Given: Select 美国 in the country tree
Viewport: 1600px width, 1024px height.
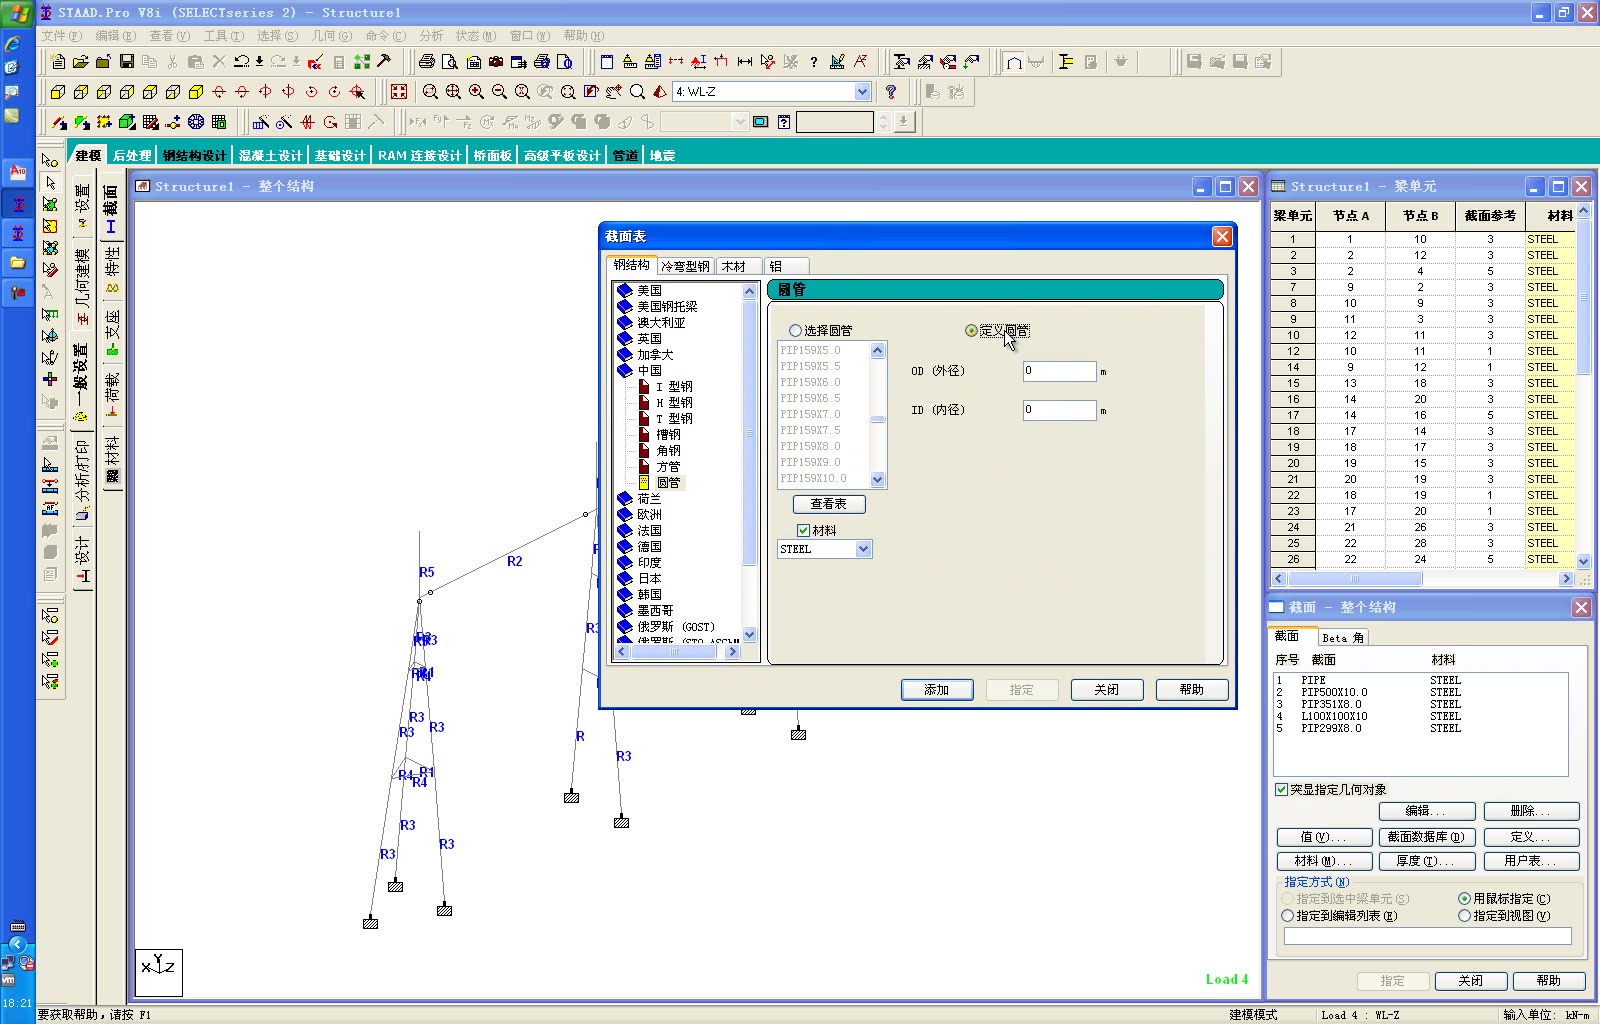Looking at the screenshot, I should pos(649,291).
